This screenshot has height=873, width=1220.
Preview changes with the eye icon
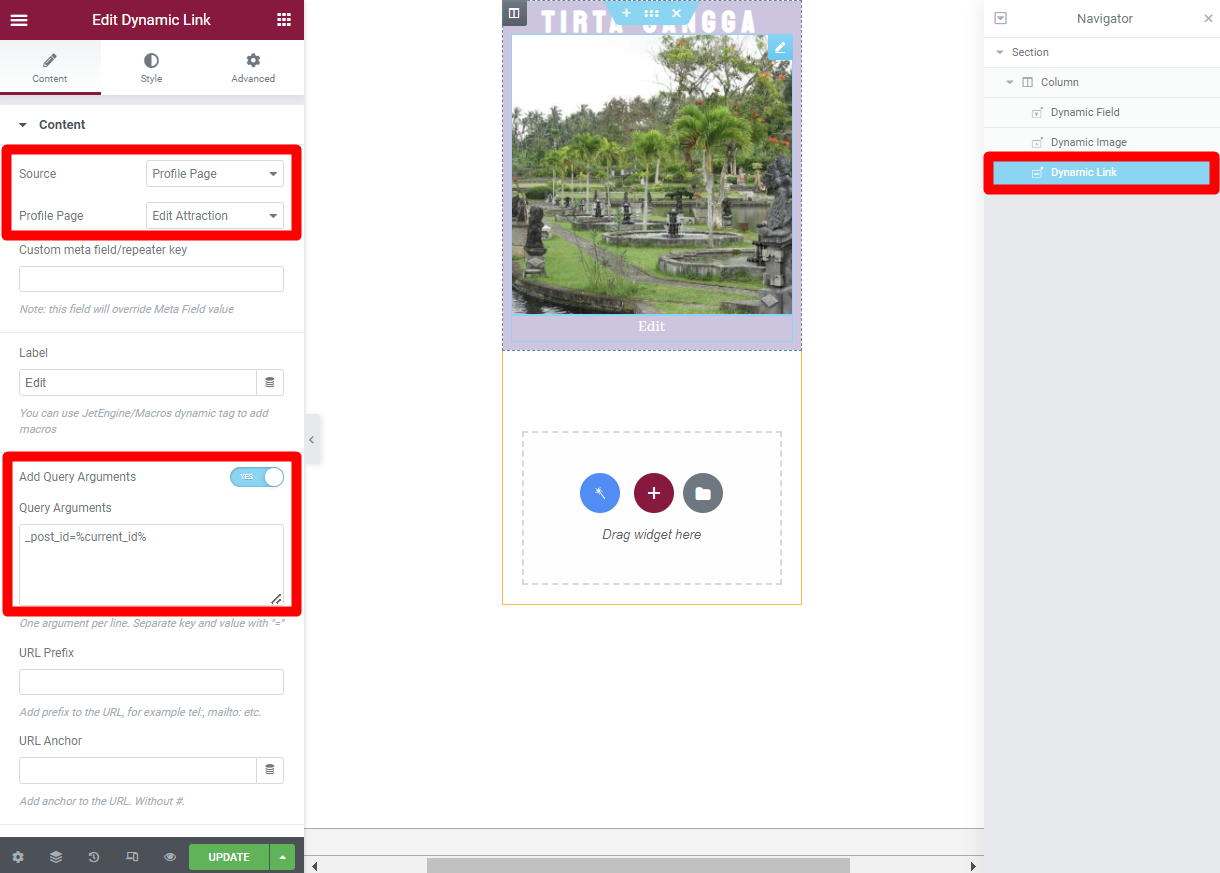click(170, 857)
